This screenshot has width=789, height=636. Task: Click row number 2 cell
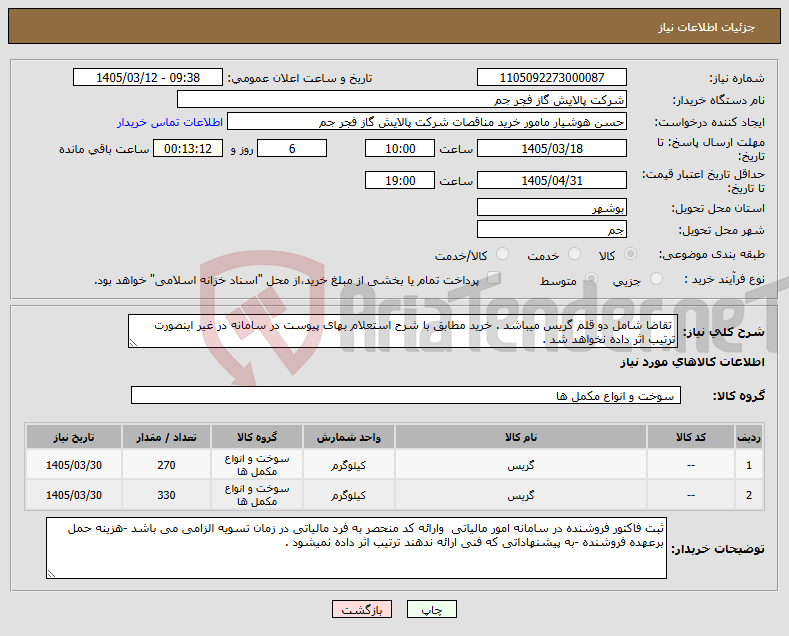pos(748,495)
